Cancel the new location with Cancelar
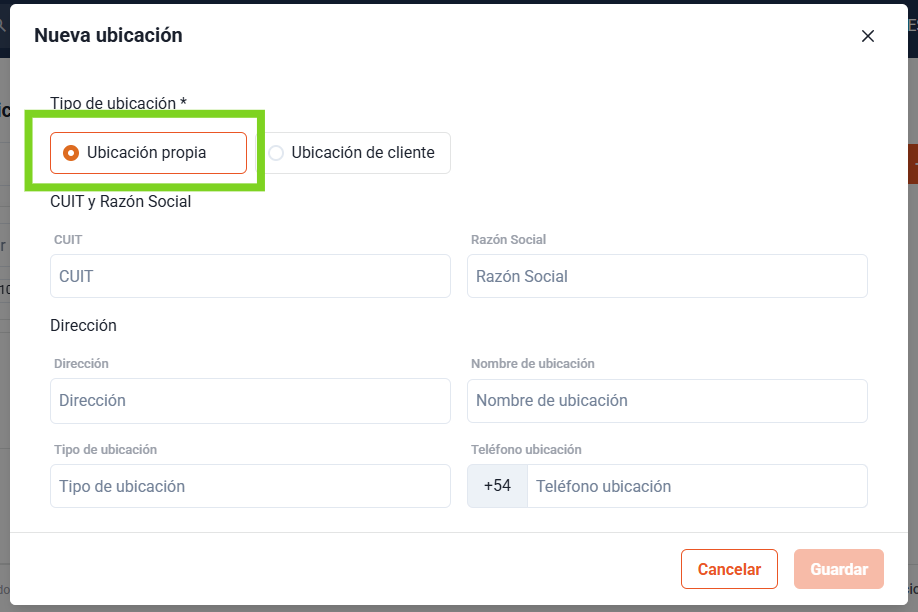Screen dimensions: 918x612 [729, 569]
